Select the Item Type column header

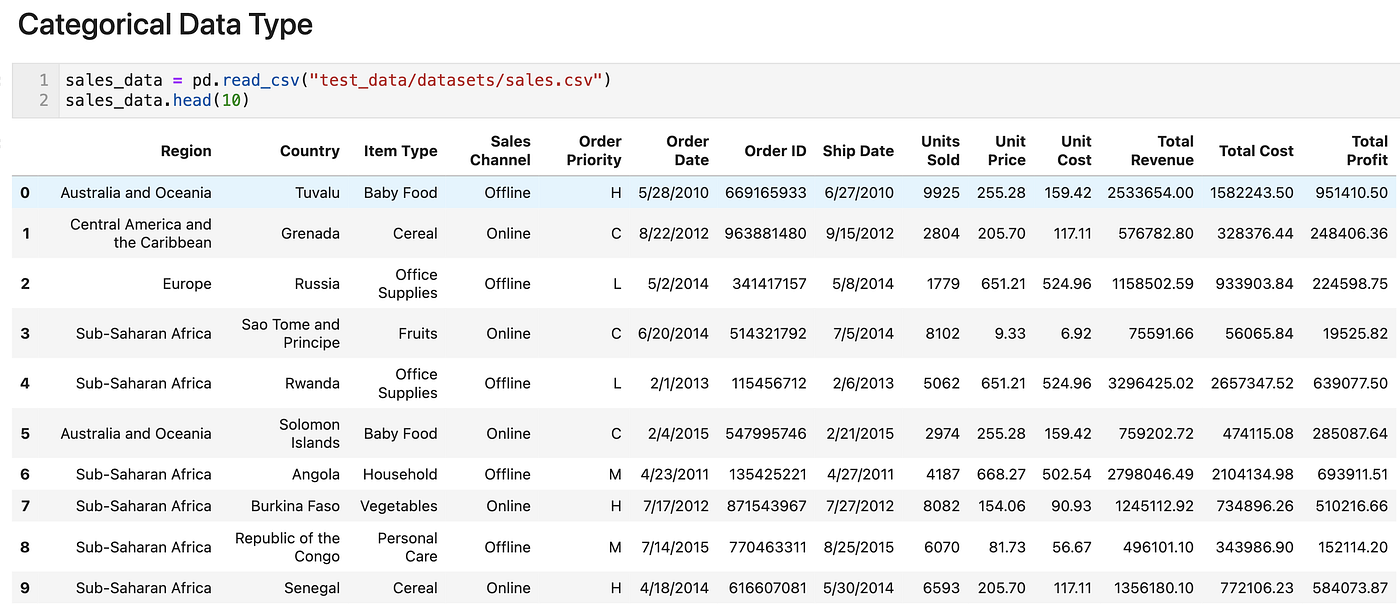(401, 151)
